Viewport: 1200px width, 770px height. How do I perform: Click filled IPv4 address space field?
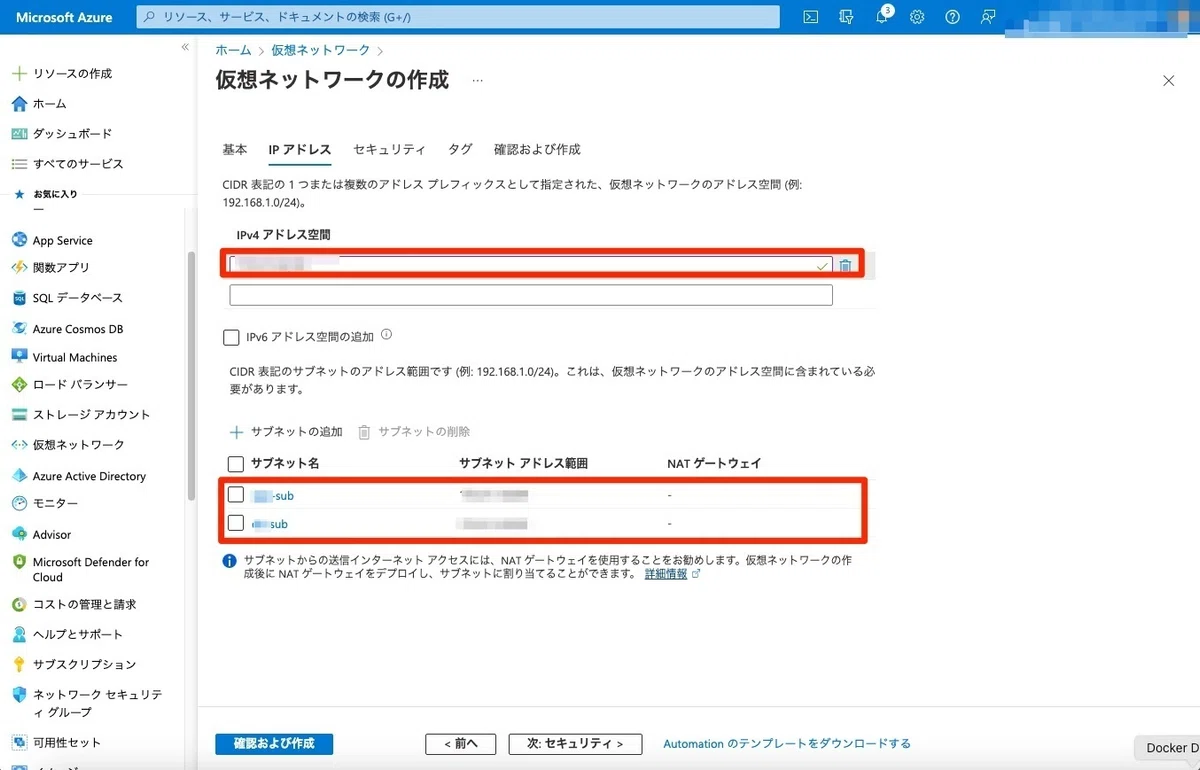(x=530, y=265)
